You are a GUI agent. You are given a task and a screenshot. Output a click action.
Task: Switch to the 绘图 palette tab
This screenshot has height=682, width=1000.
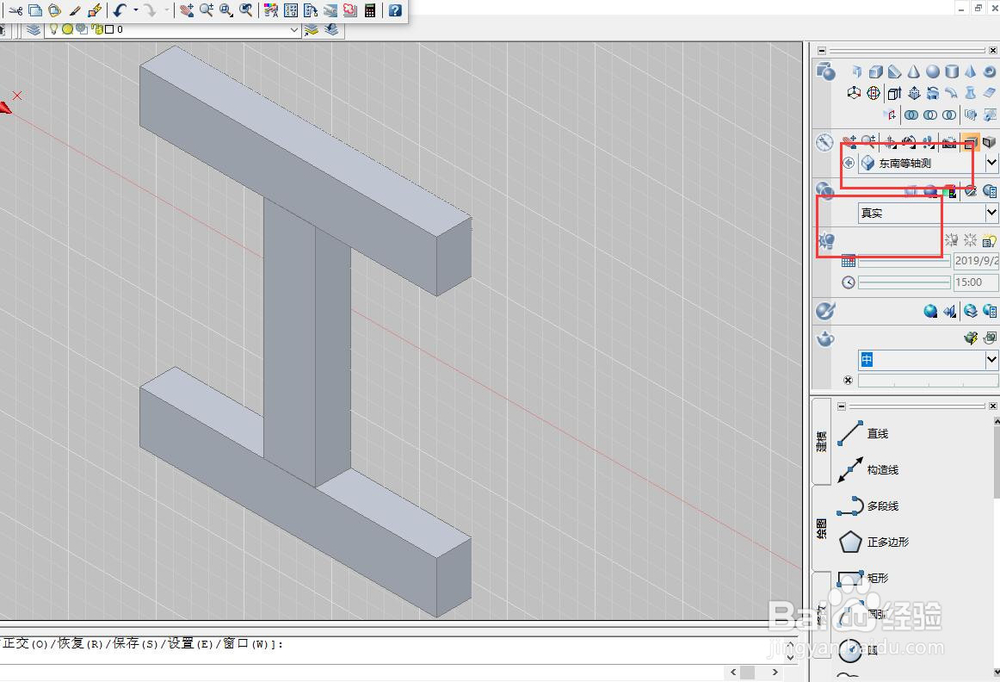tap(821, 528)
